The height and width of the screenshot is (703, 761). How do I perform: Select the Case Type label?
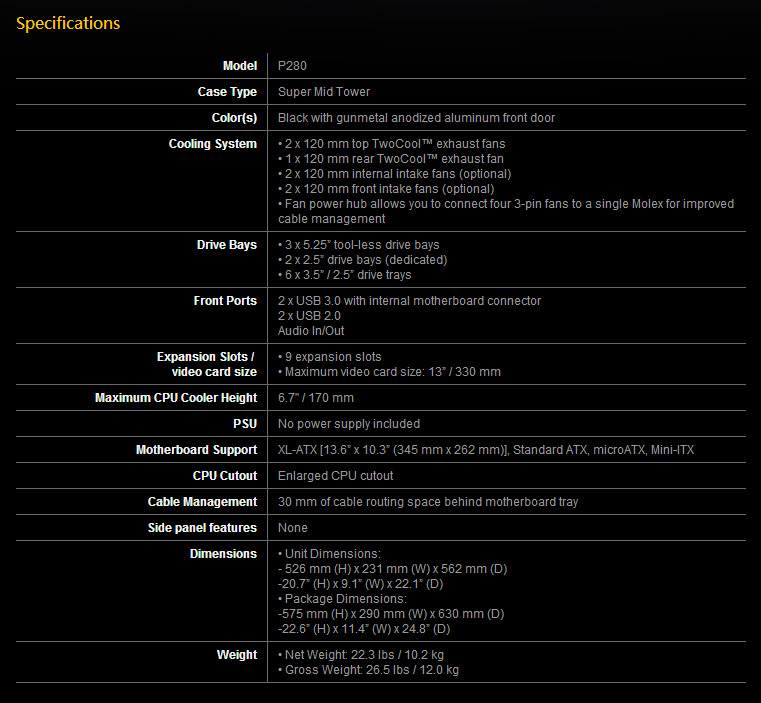coord(227,92)
